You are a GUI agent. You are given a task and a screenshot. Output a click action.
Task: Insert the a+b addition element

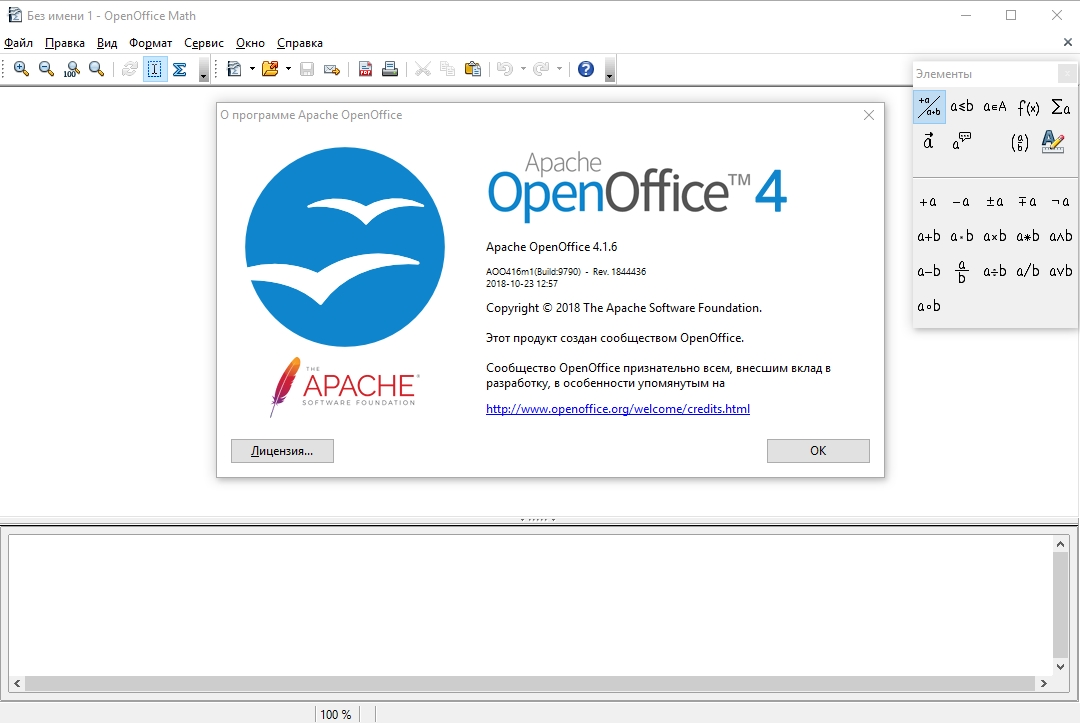tap(928, 236)
